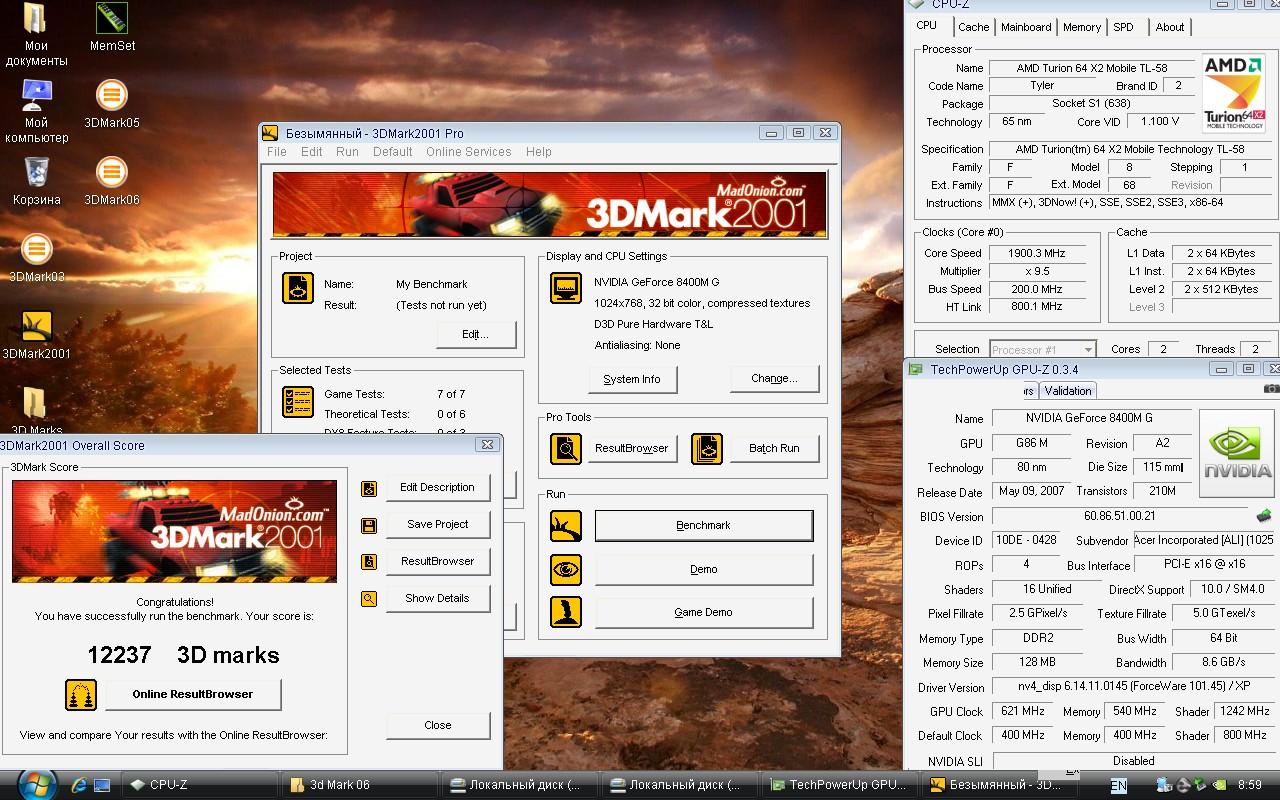Viewport: 1280px width, 800px height.
Task: Open the Edit menu in 3DMark2001
Action: [x=312, y=152]
